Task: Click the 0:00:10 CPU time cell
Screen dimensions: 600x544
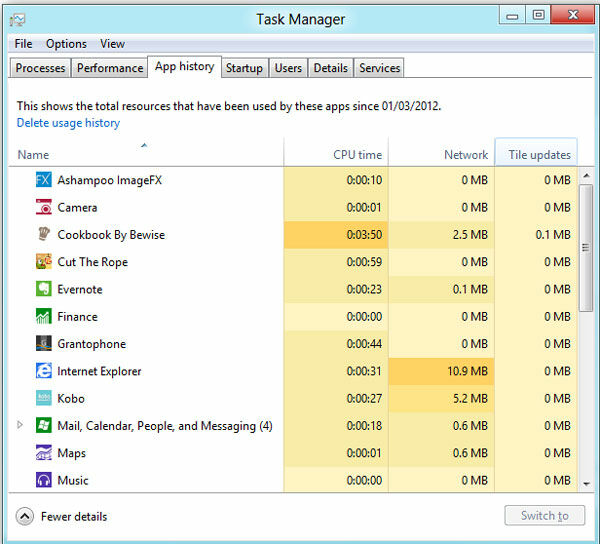Action: (x=336, y=179)
